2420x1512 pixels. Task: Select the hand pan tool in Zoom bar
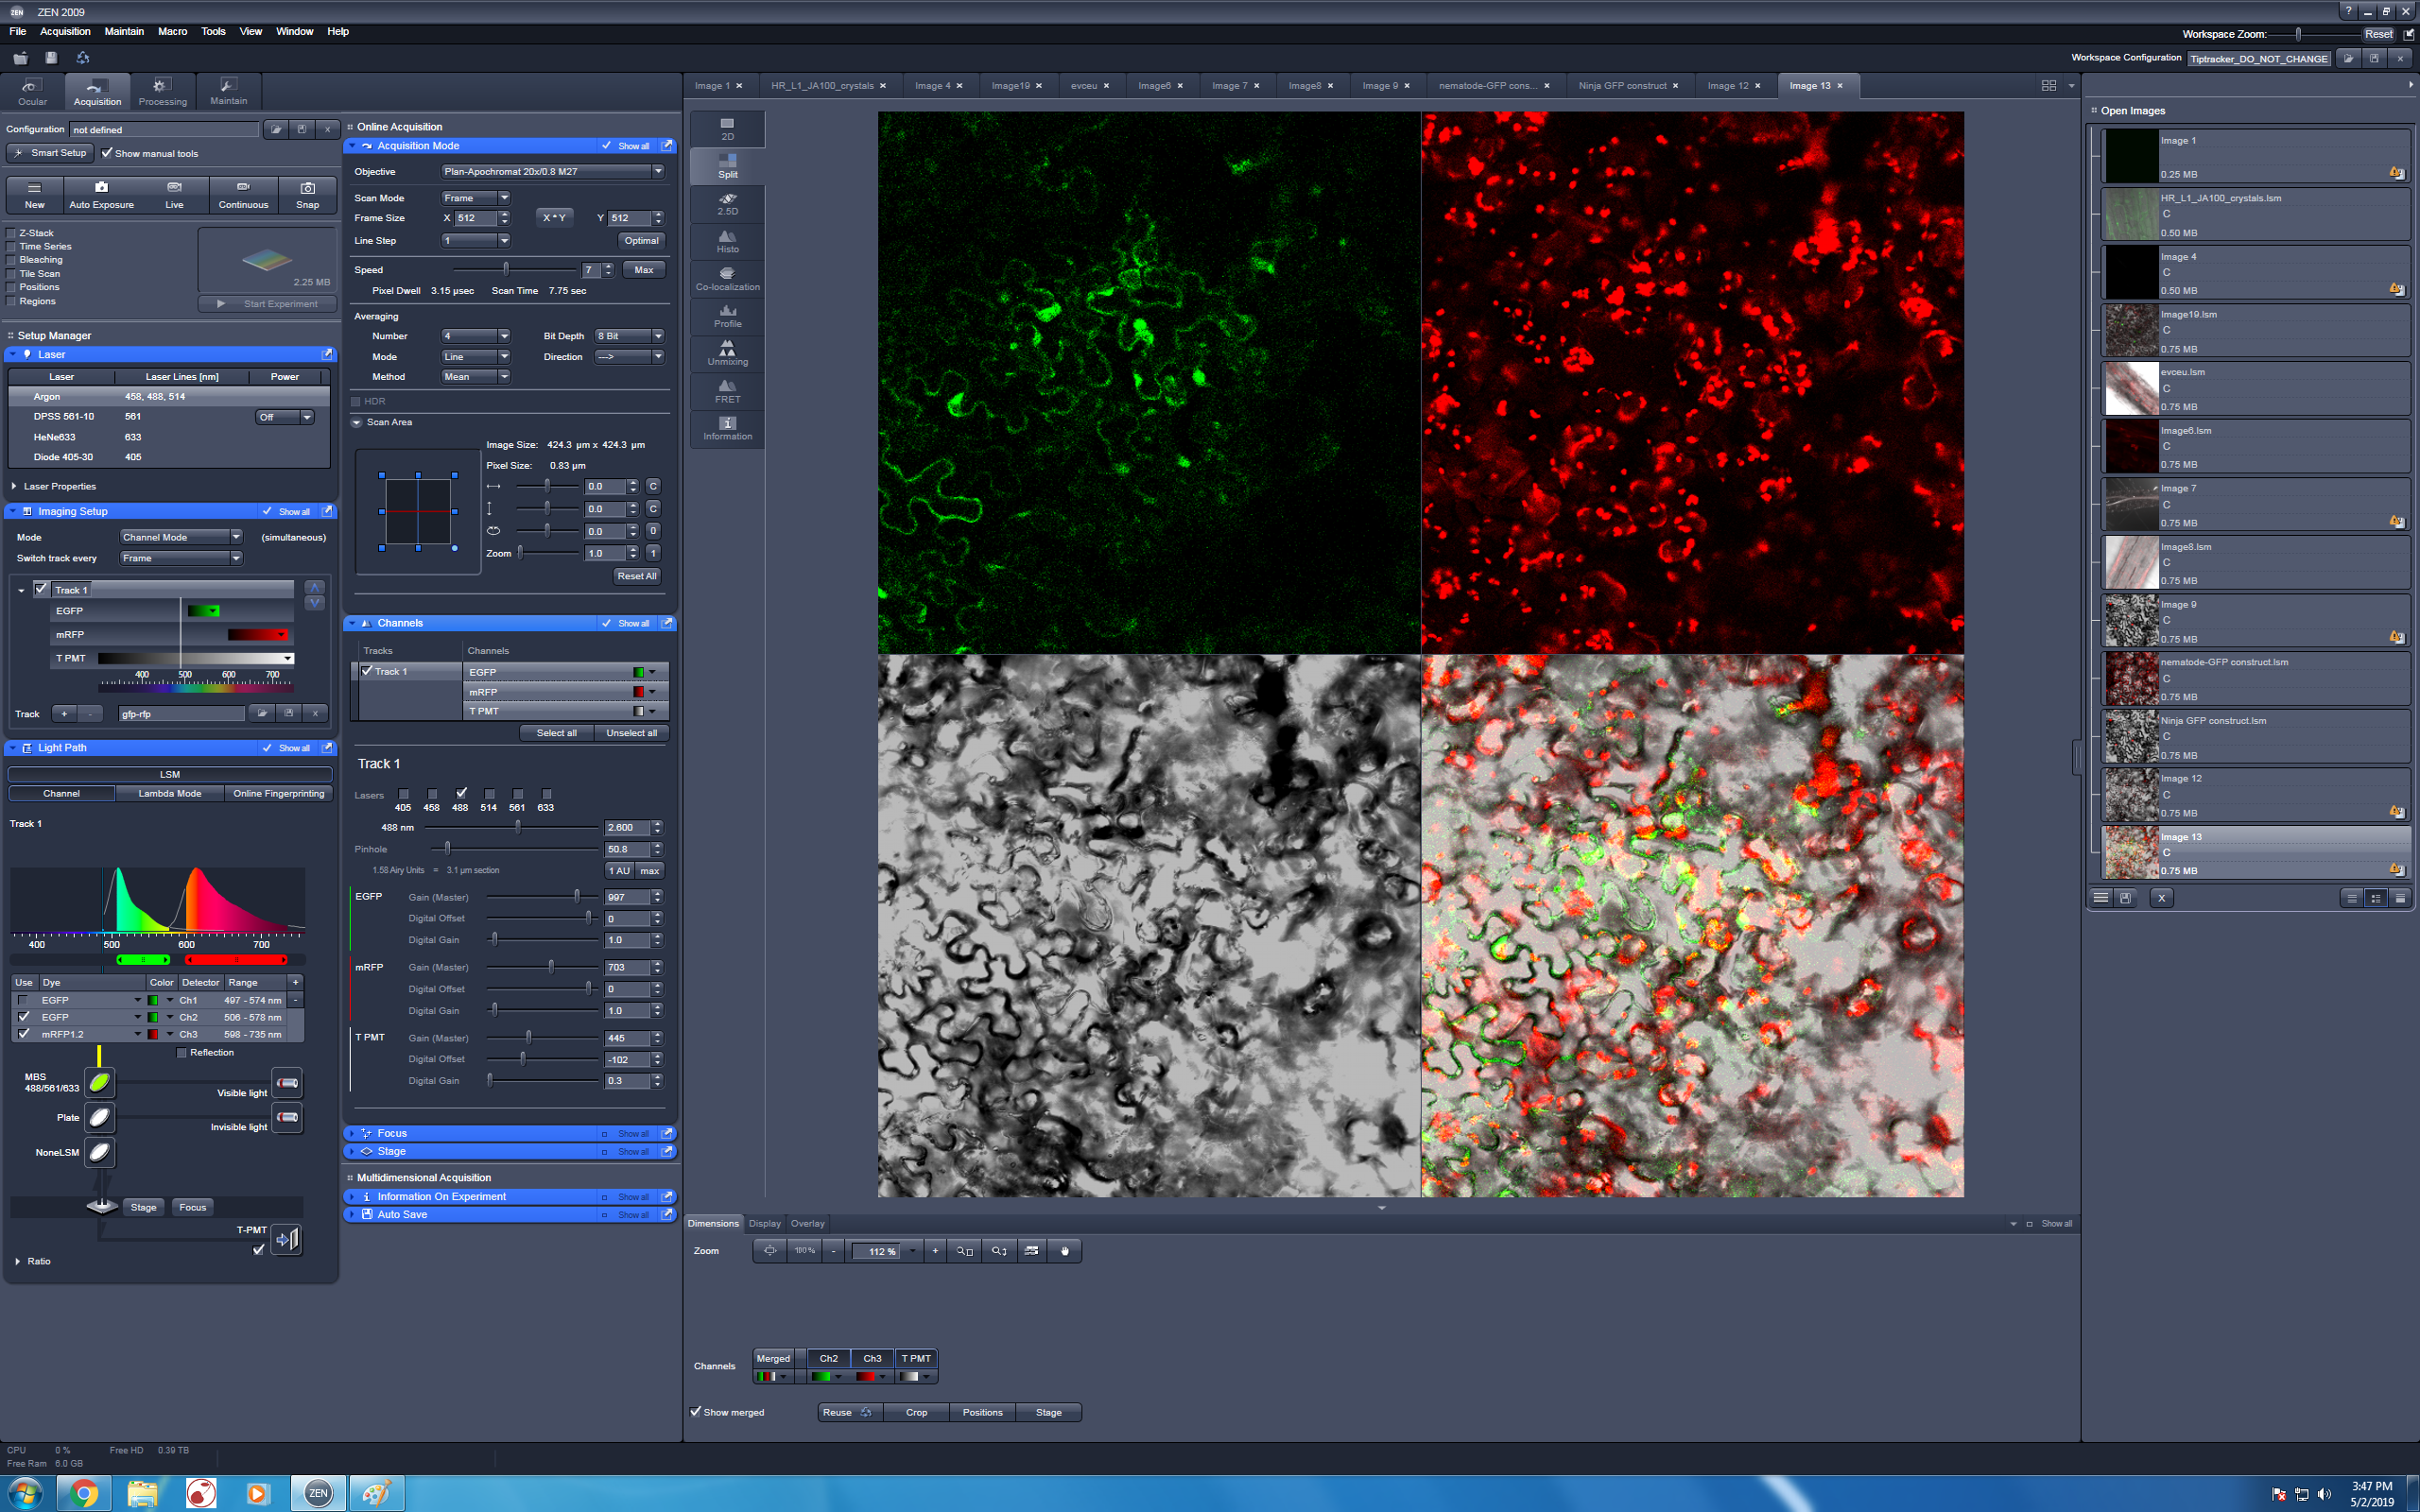pyautogui.click(x=1064, y=1251)
